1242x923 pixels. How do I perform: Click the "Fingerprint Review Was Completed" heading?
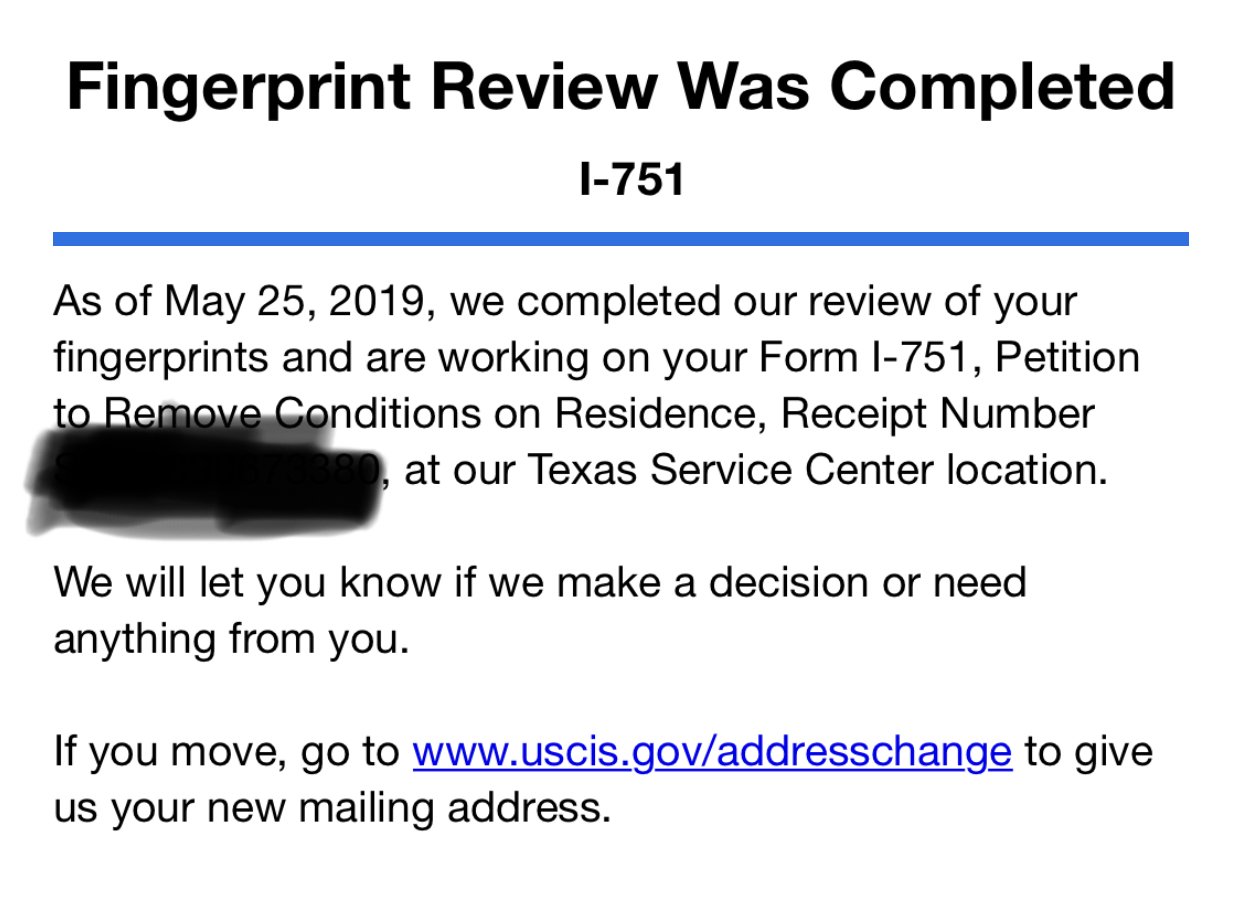pos(620,87)
